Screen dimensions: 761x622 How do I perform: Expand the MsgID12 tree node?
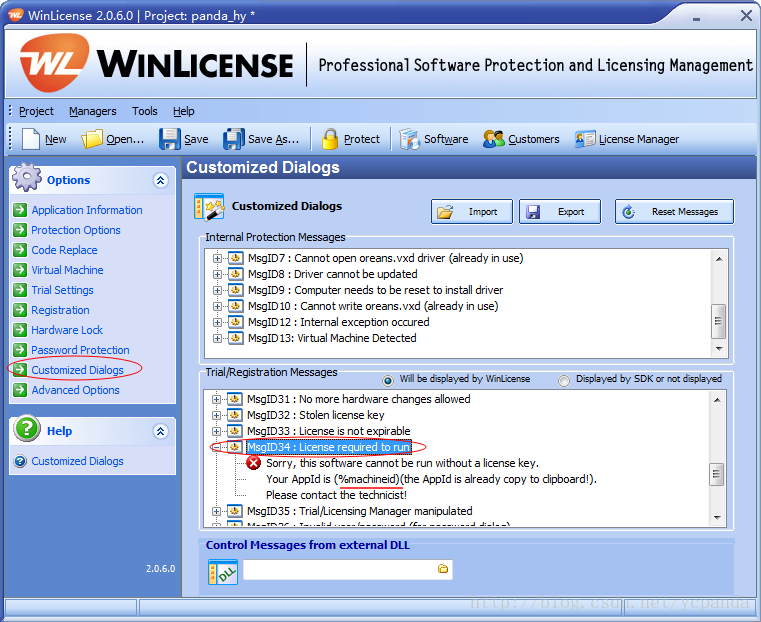click(x=217, y=322)
